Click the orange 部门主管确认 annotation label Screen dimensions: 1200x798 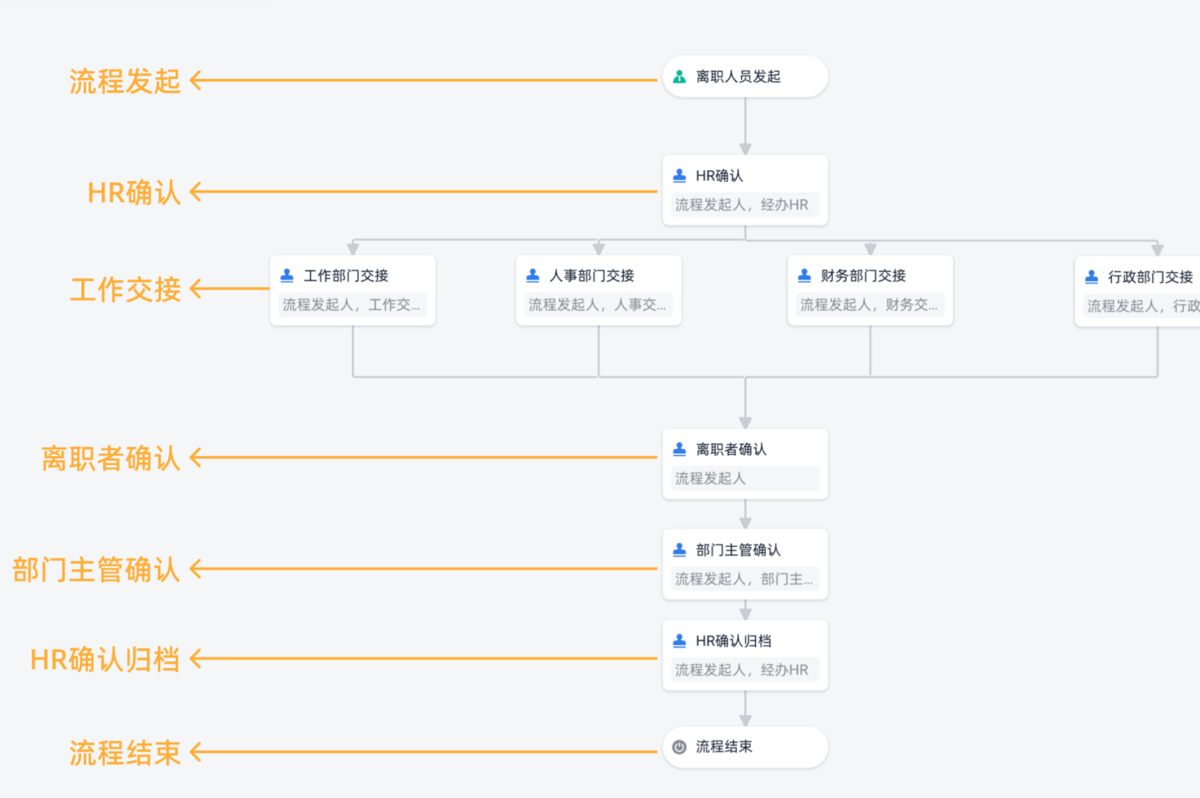(x=96, y=569)
